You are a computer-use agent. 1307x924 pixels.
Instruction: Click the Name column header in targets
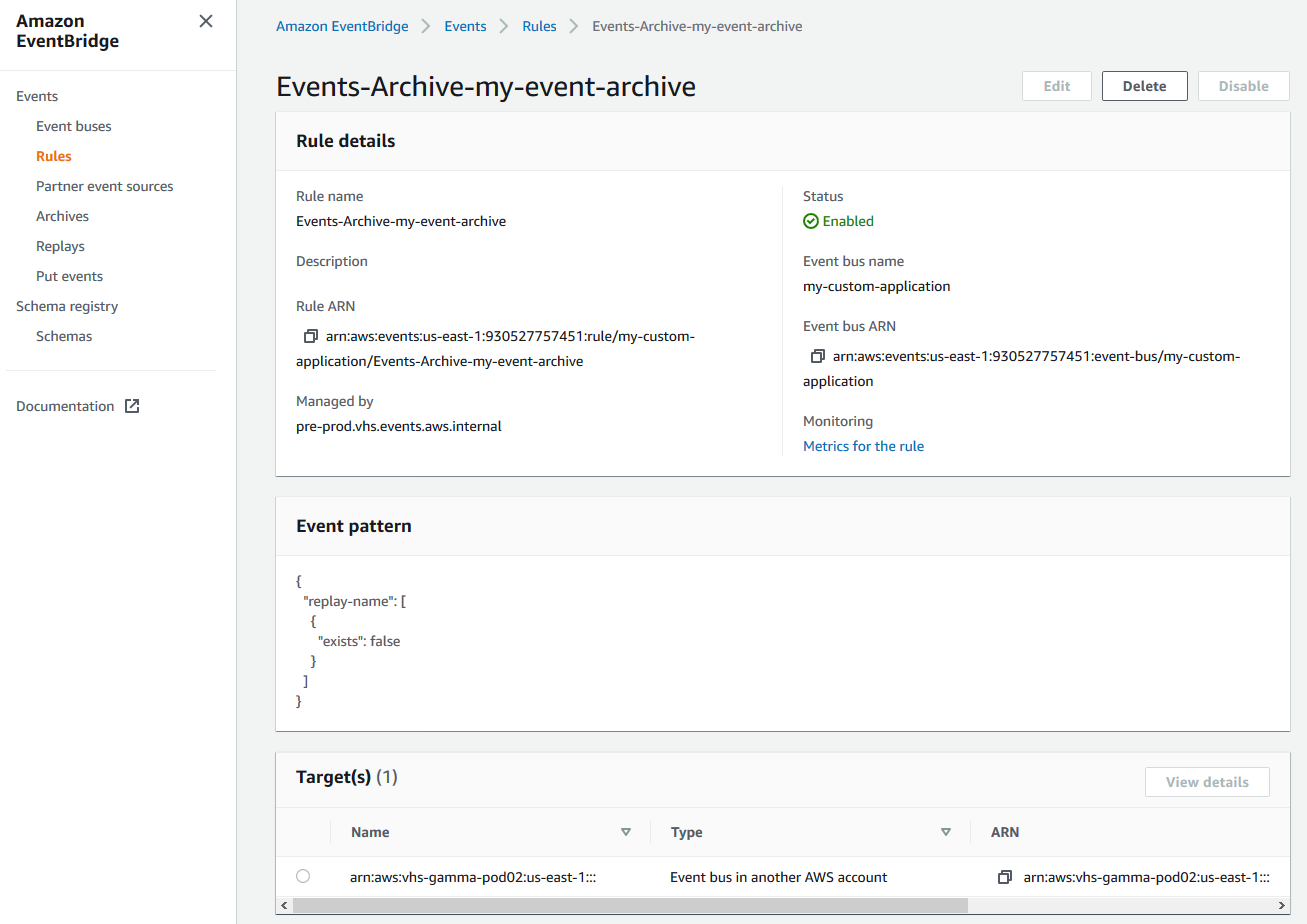(x=370, y=832)
